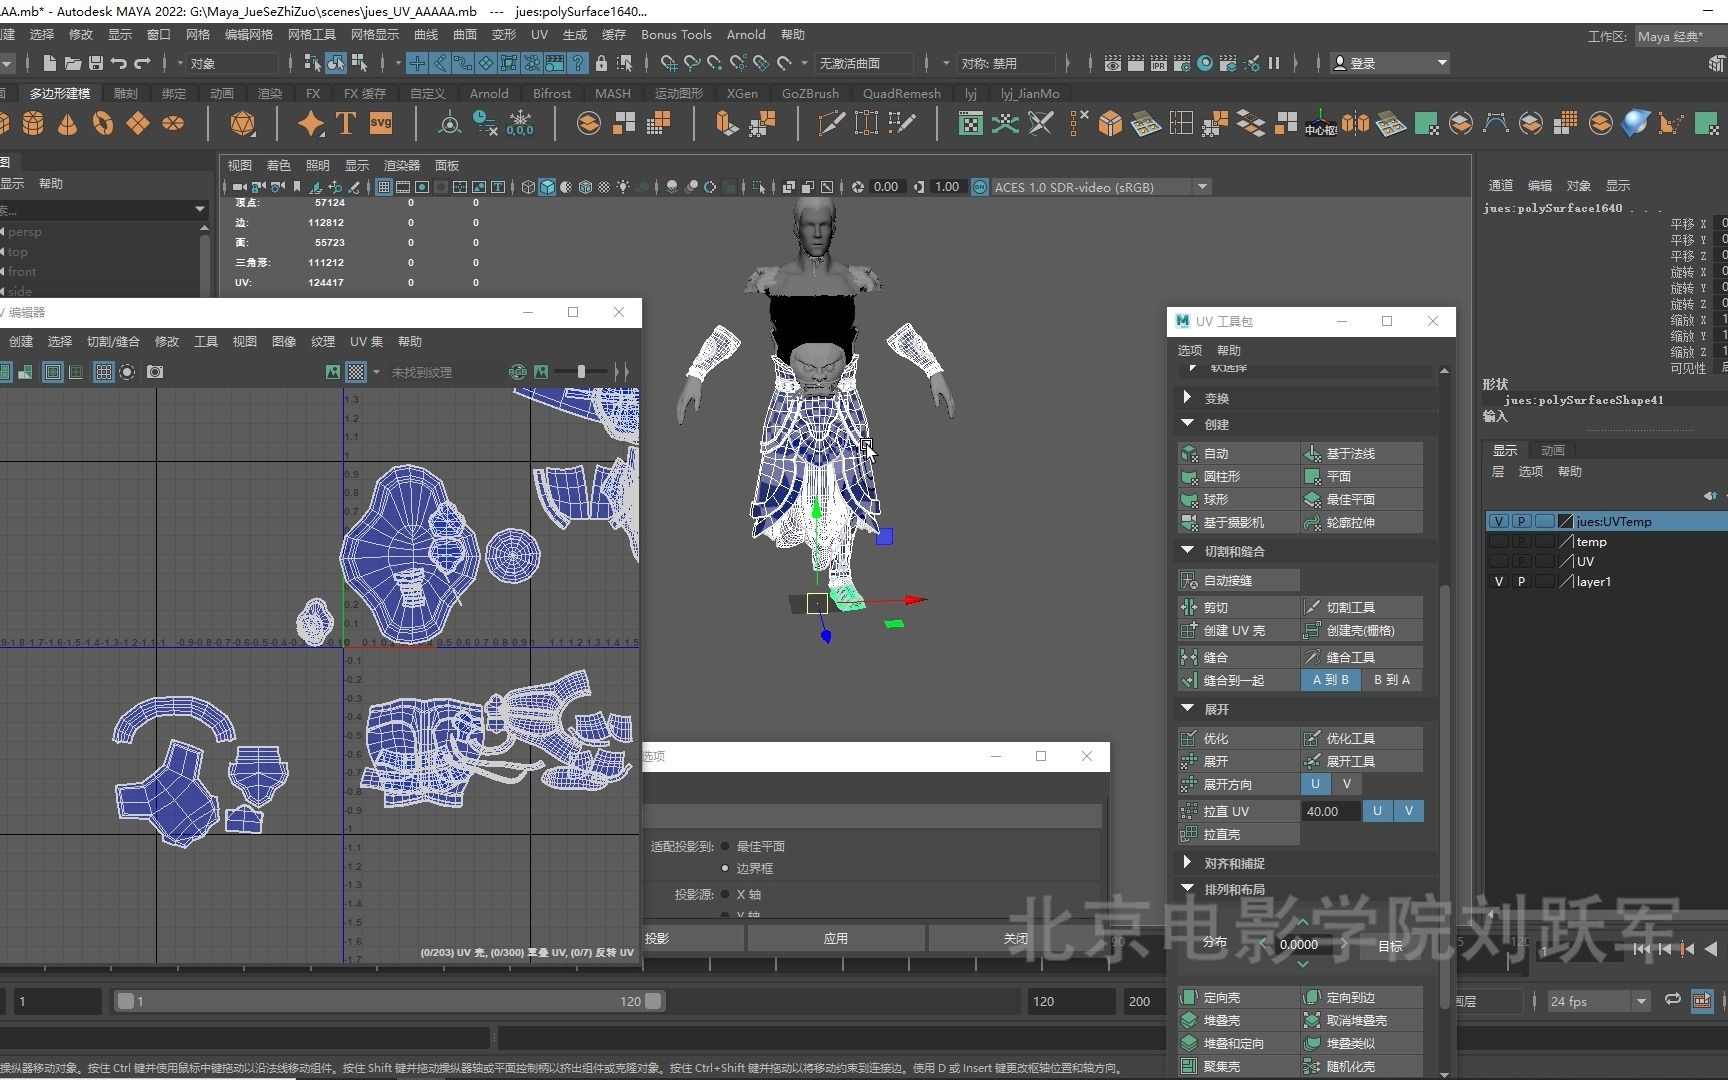Select the Bounding Box radio option
1728x1080 pixels.
click(726, 868)
